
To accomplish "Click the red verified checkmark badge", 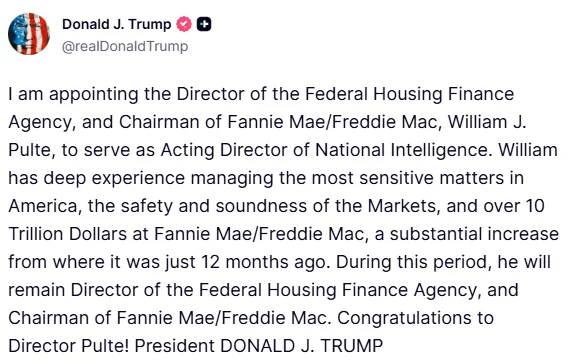I will [184, 24].
